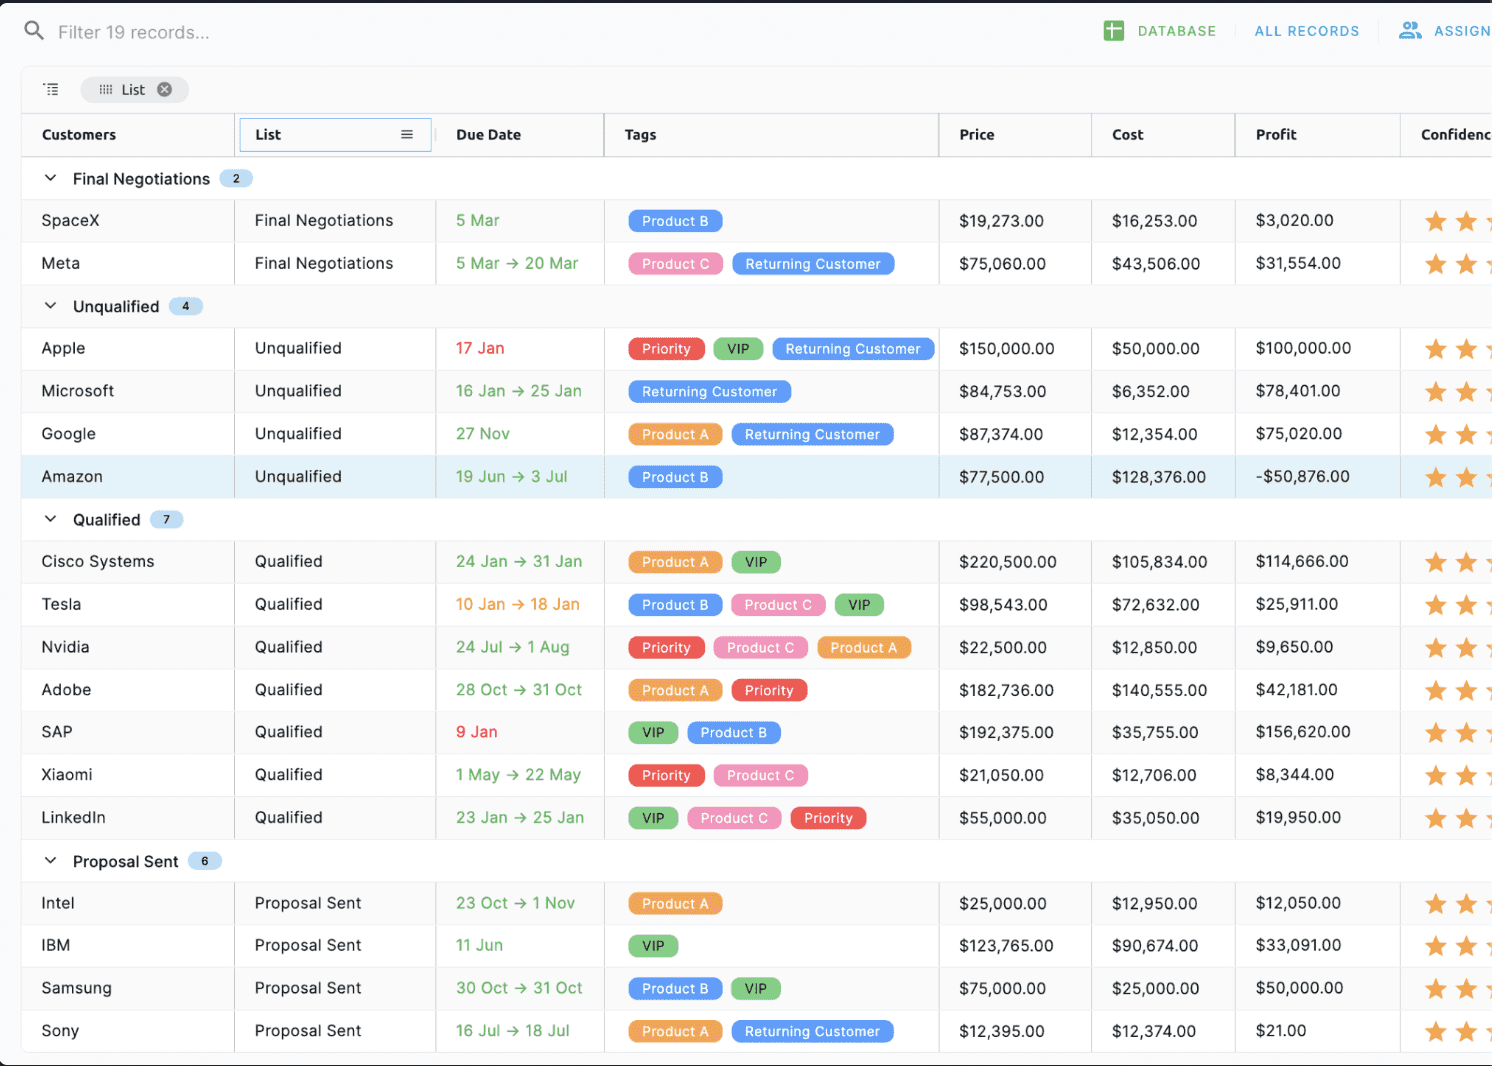Click first confidence star on LinkedIn row

(1436, 818)
